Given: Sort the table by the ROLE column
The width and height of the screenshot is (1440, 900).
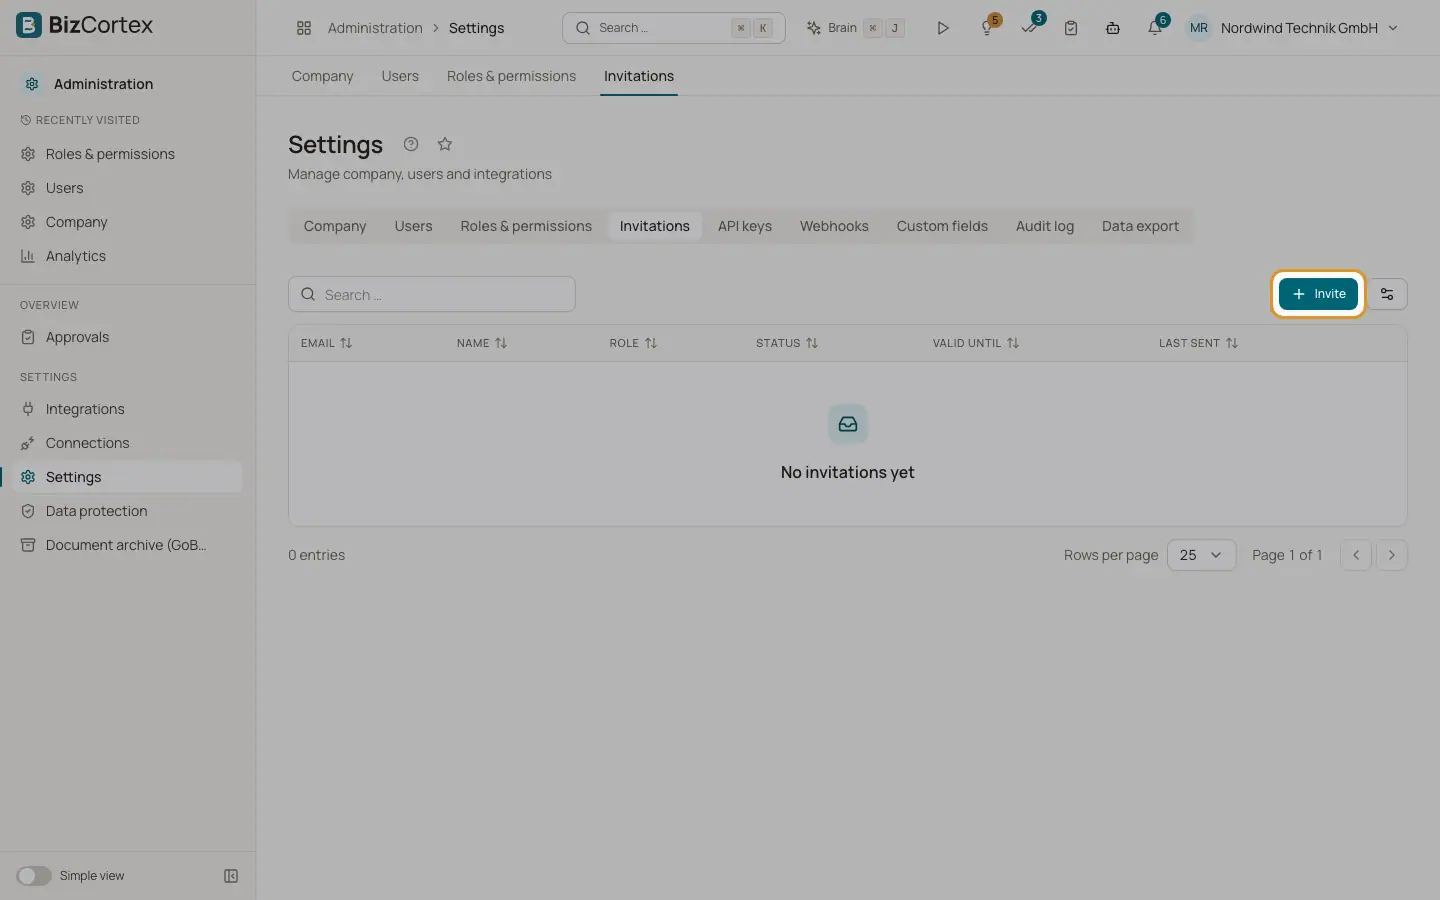Looking at the screenshot, I should [633, 343].
